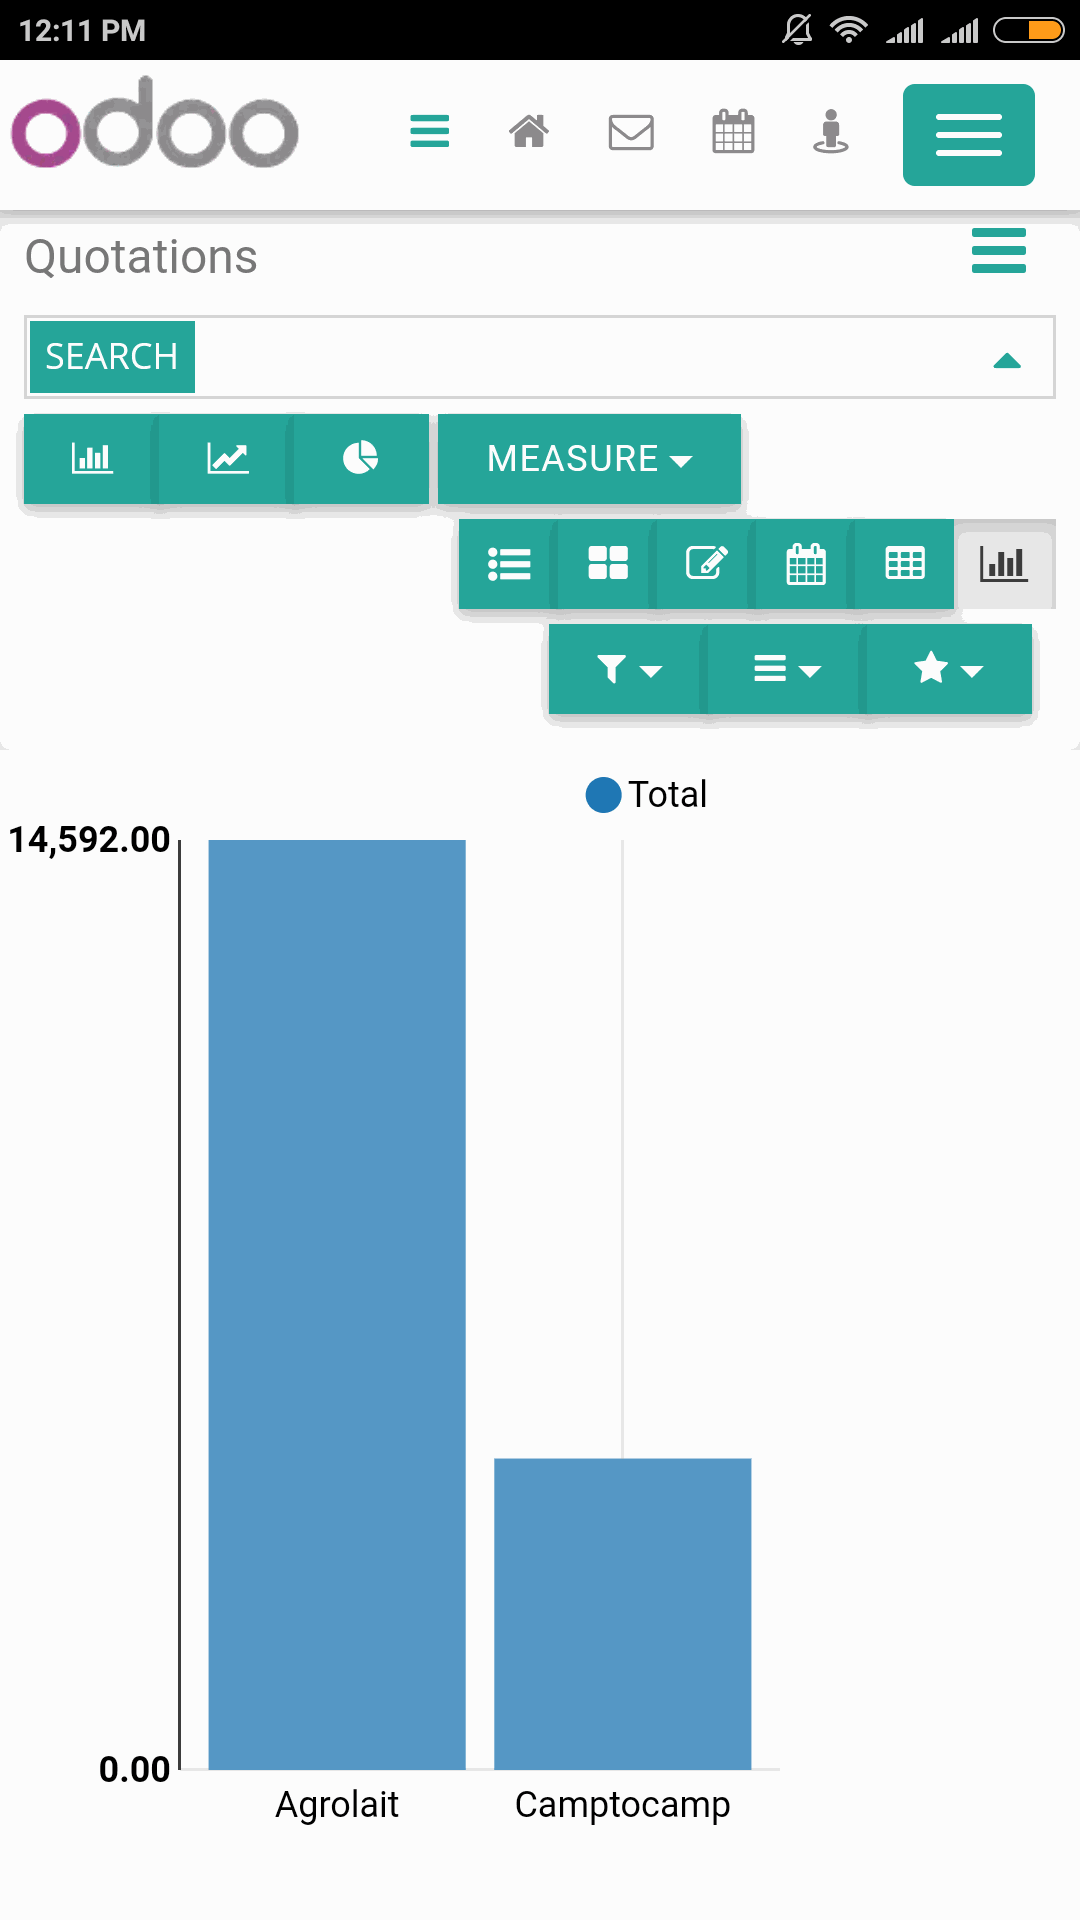Image resolution: width=1080 pixels, height=1920 pixels.
Task: Switch to line chart mode
Action: 227,459
